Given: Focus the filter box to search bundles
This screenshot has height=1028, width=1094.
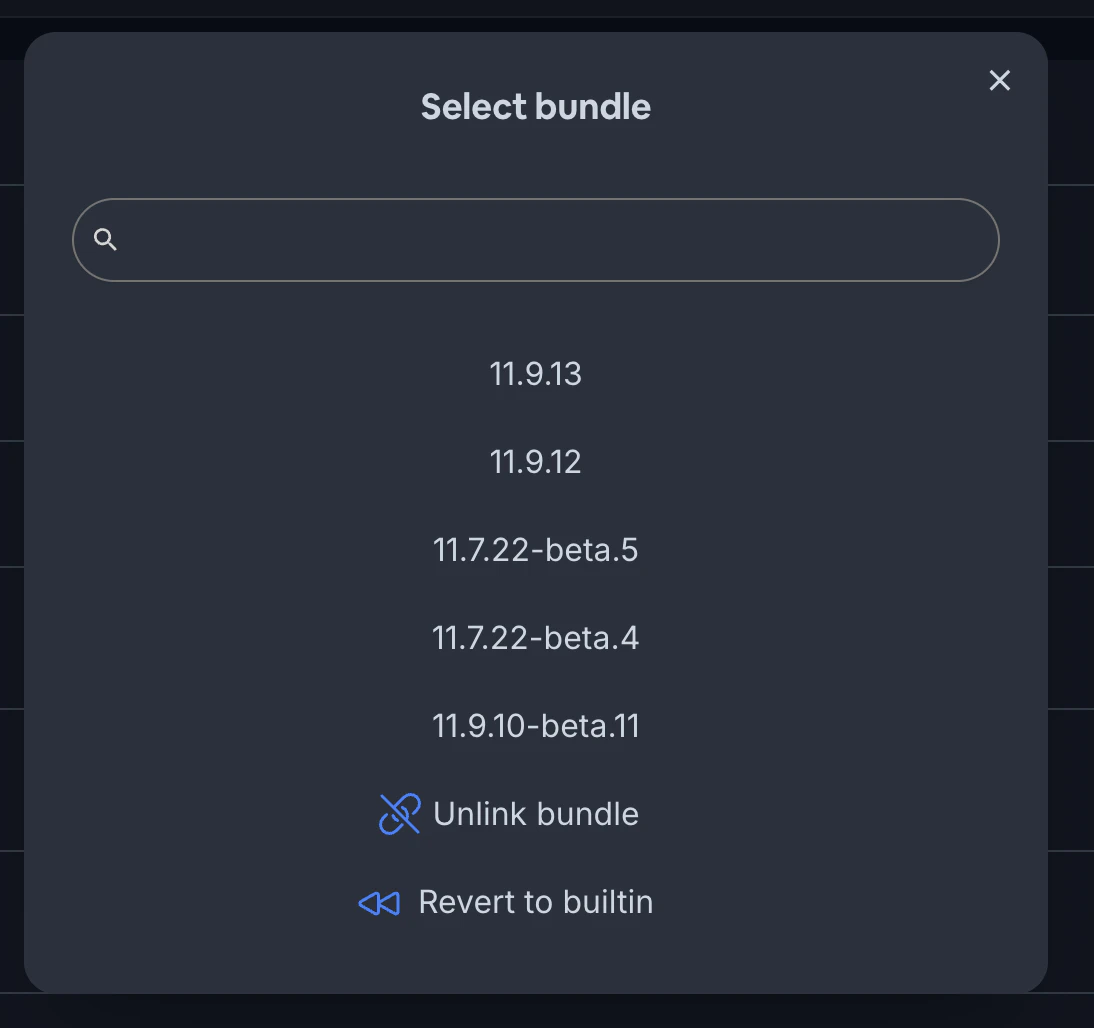Looking at the screenshot, I should coord(536,239).
